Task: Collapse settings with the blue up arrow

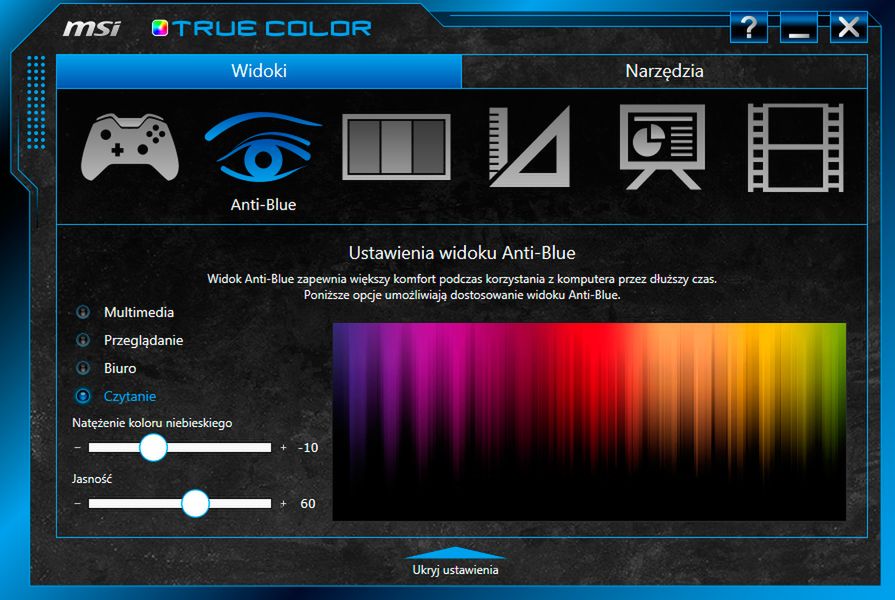Action: [455, 553]
